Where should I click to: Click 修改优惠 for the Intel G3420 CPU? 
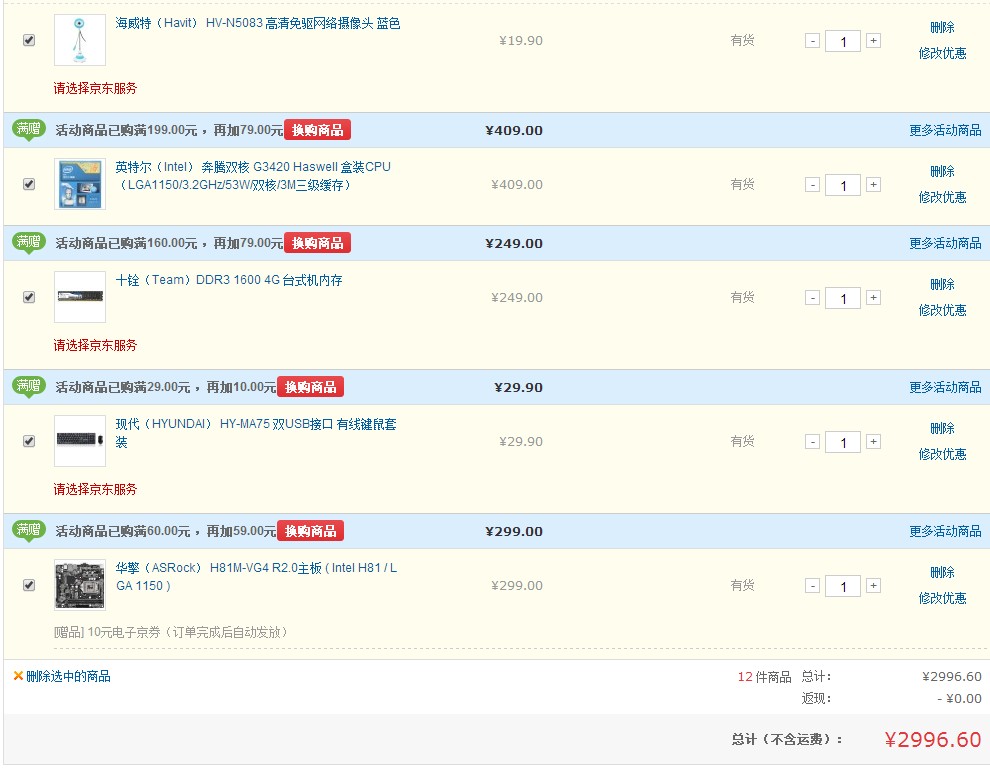tap(943, 197)
